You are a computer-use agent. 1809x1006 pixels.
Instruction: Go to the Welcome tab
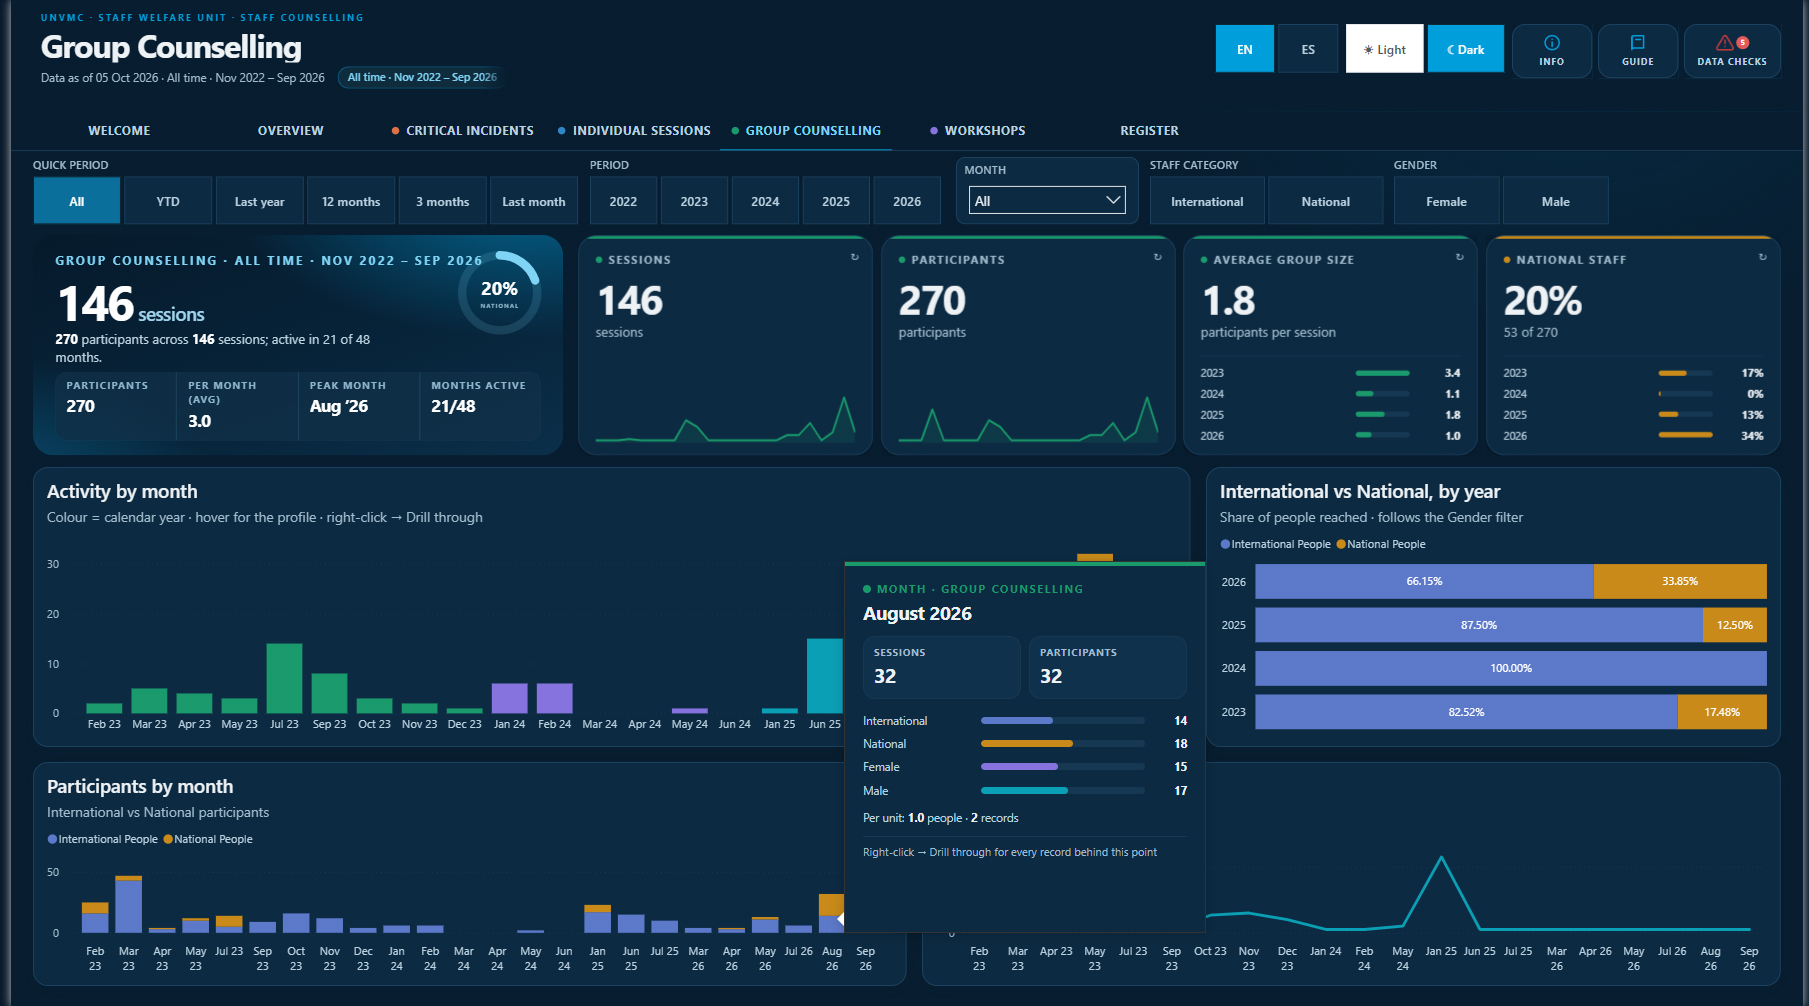coord(119,131)
